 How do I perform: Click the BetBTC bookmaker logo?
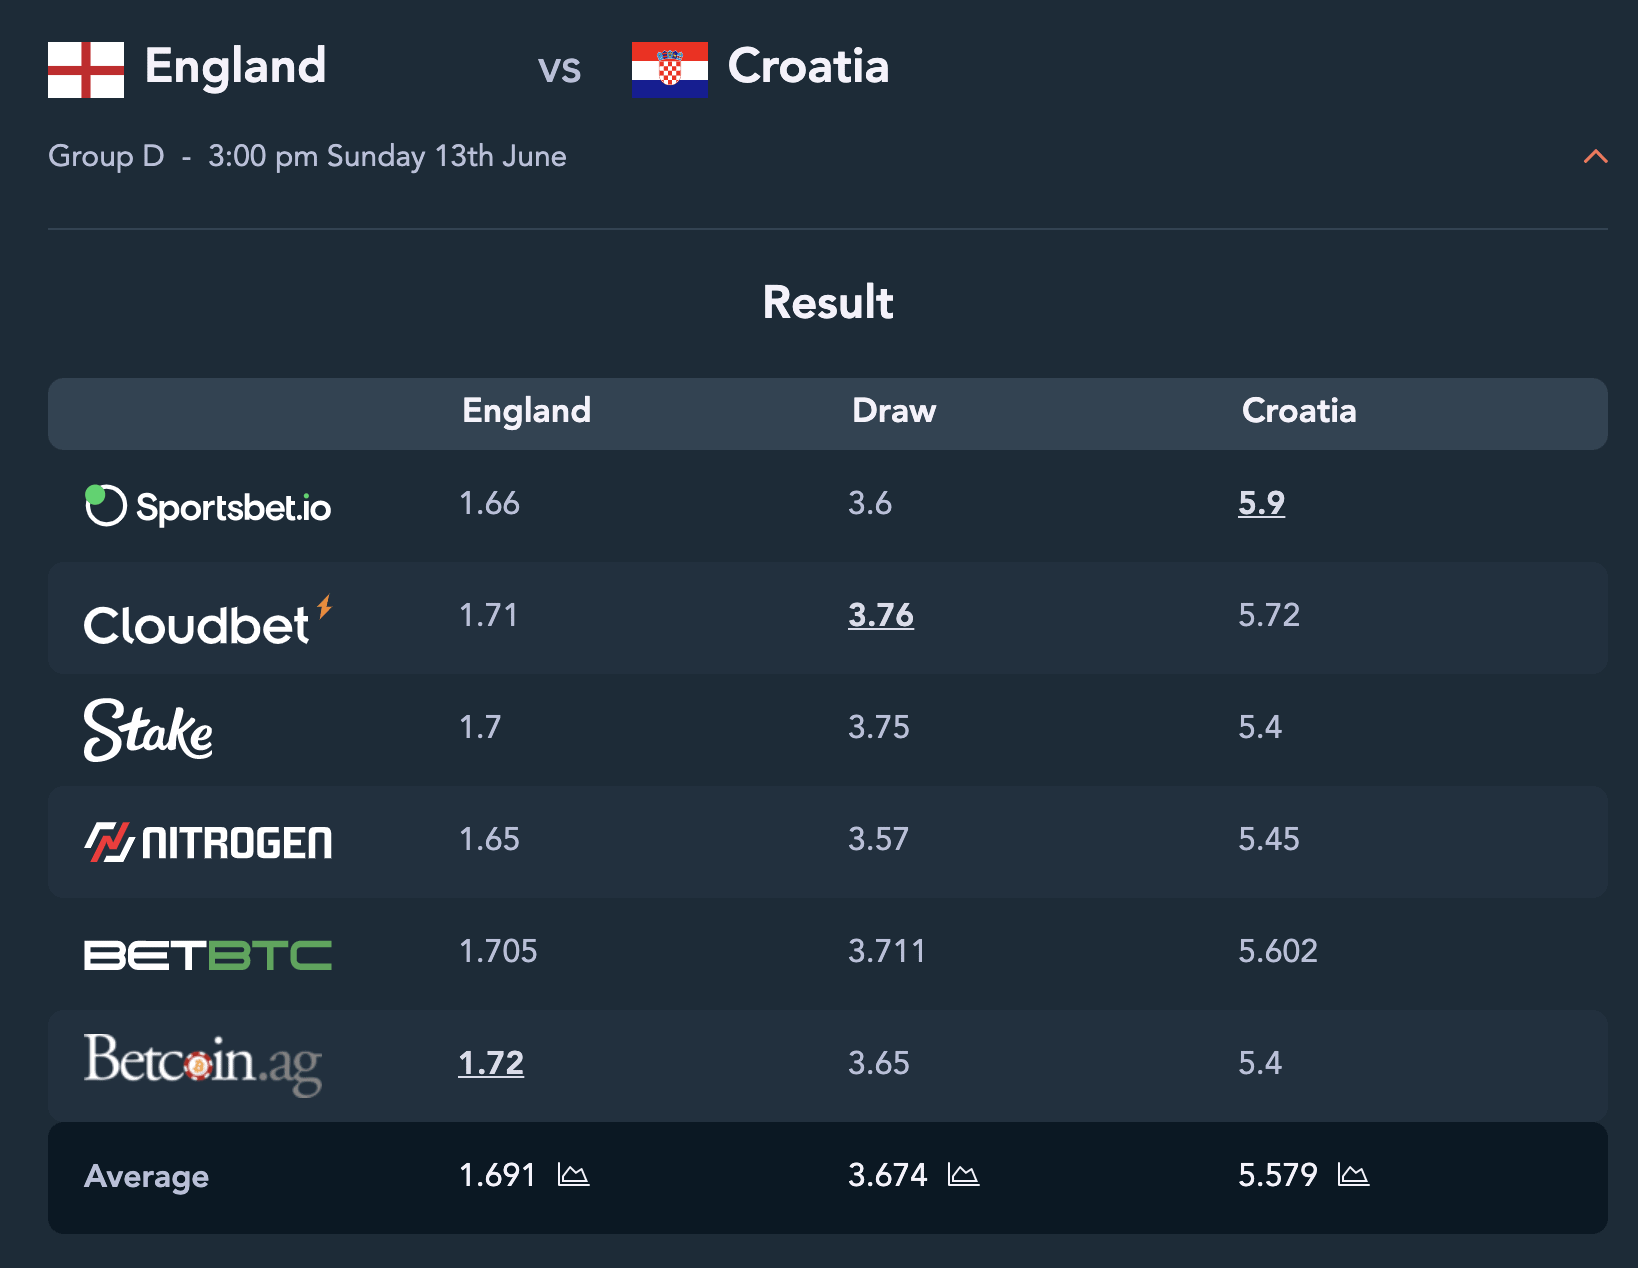click(x=208, y=955)
